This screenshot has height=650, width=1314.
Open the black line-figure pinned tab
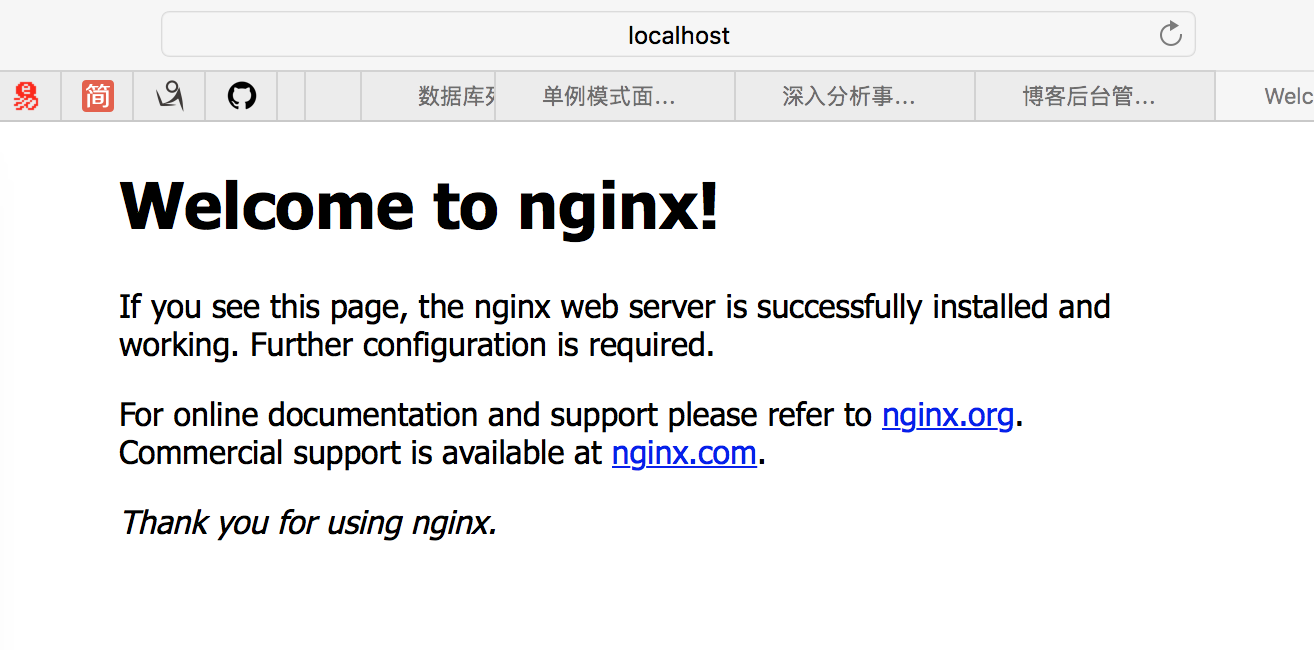click(x=169, y=97)
